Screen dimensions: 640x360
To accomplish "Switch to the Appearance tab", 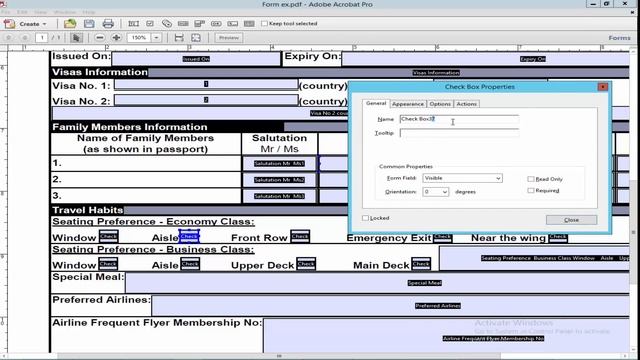I will click(408, 104).
